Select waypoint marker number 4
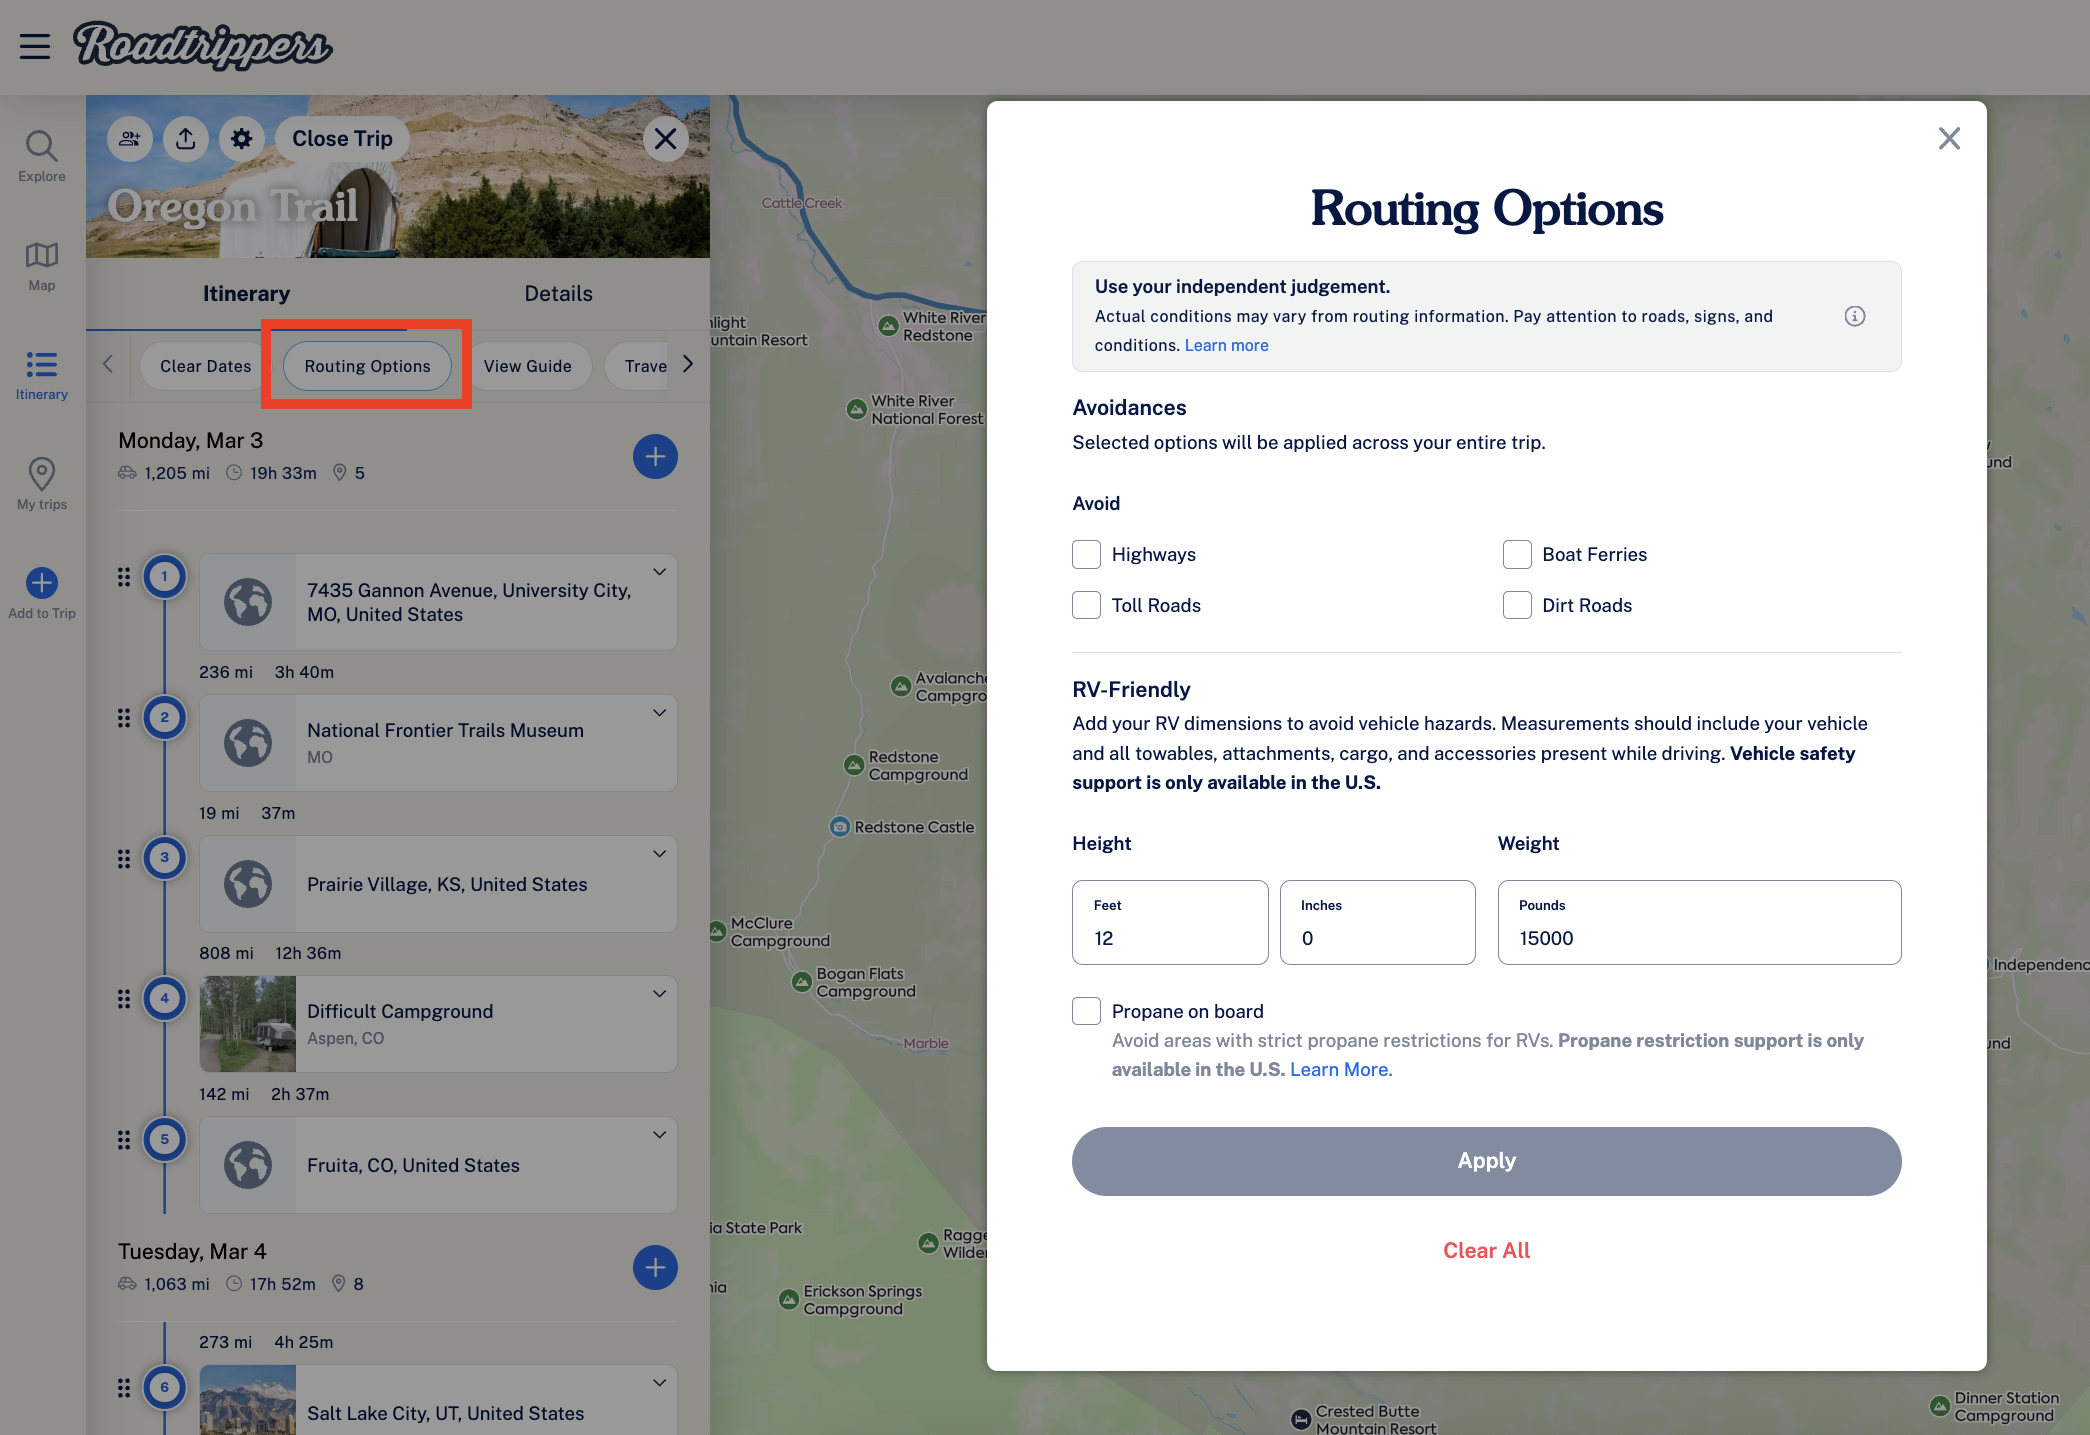 coord(165,999)
